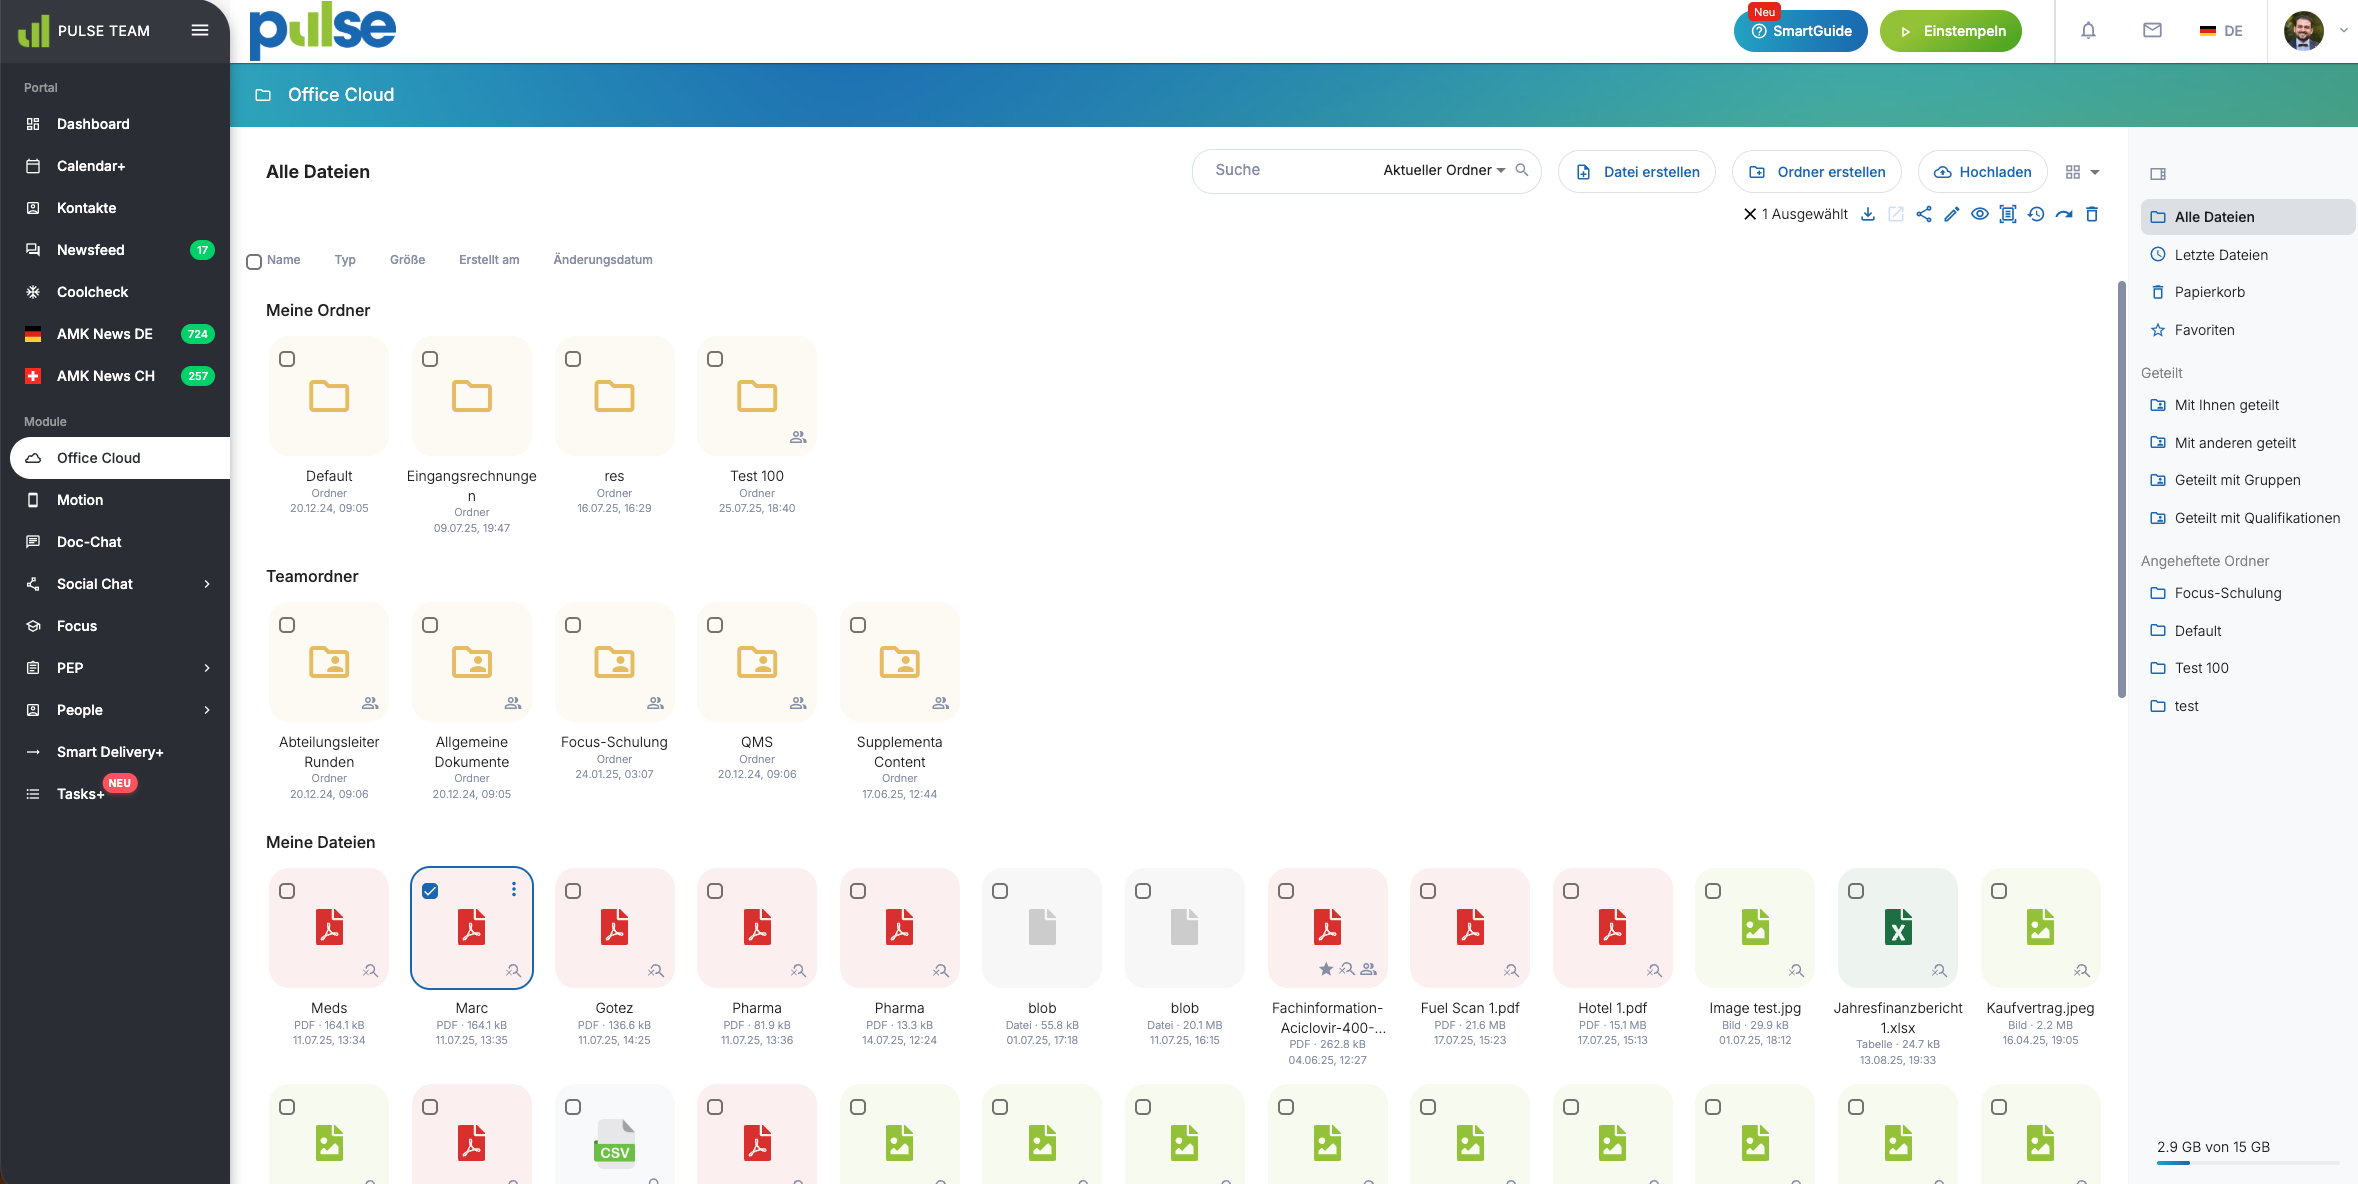Uncheck the Marc PDF checkbox
The width and height of the screenshot is (2358, 1184).
click(x=430, y=891)
